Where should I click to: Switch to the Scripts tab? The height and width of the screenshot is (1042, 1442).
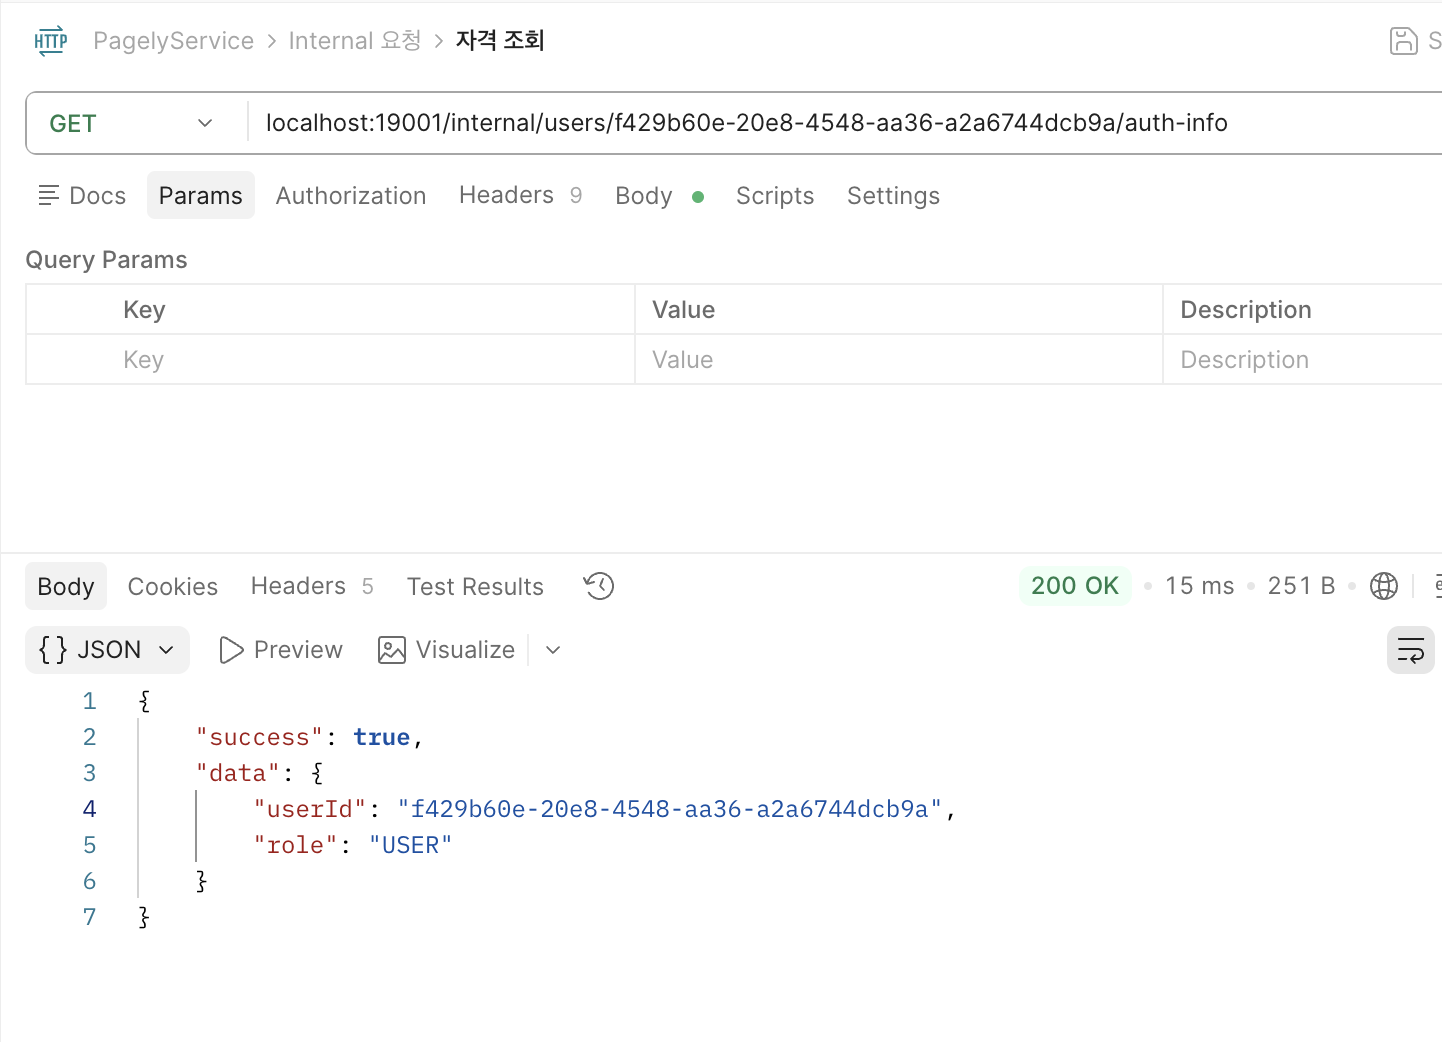tap(775, 196)
